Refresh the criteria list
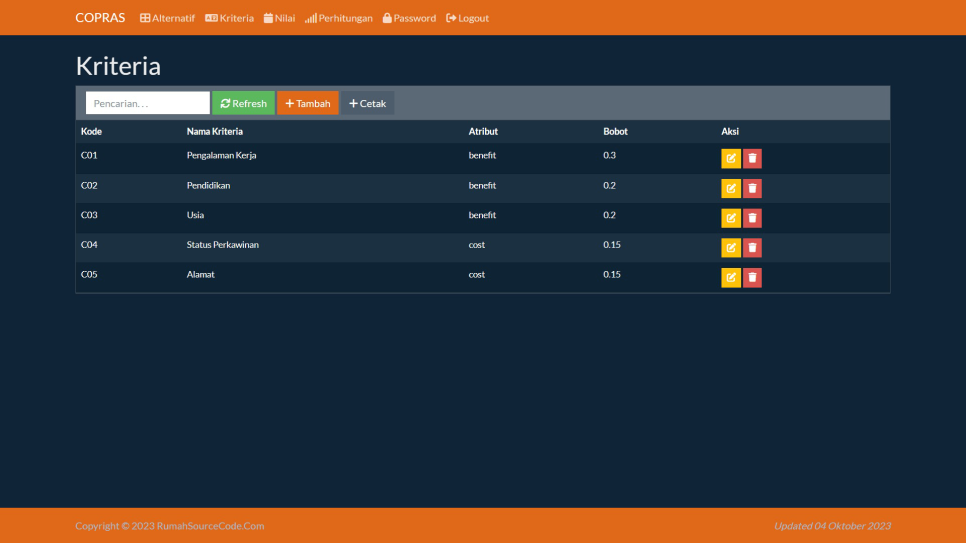The width and height of the screenshot is (966, 543). (x=243, y=103)
